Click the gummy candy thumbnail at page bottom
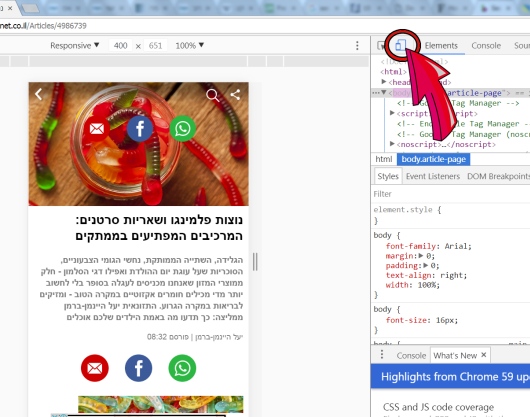The width and height of the screenshot is (530, 417). point(161,404)
